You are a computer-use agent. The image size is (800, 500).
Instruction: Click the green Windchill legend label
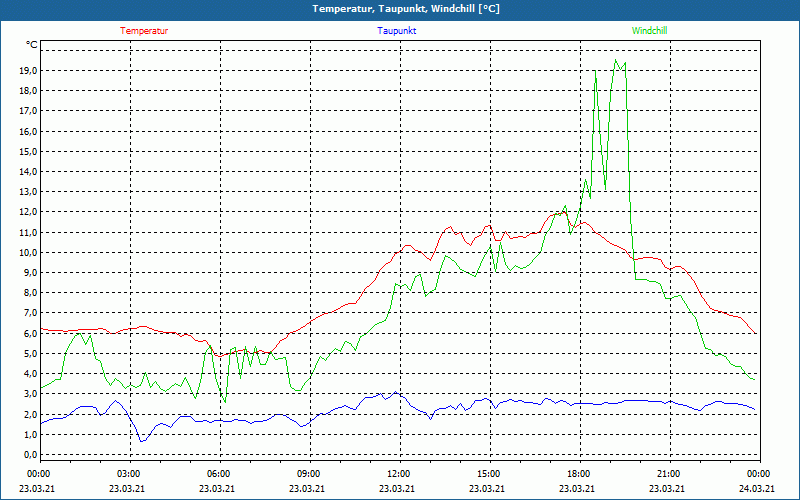pyautogui.click(x=649, y=31)
